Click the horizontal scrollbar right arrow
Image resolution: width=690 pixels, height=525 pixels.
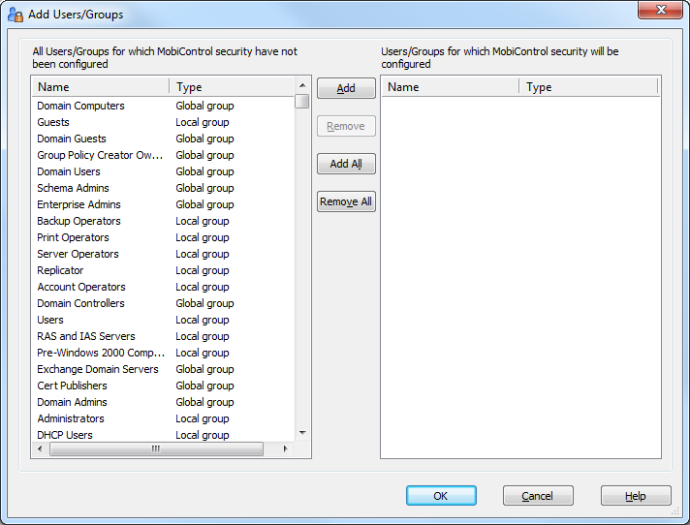(x=285, y=449)
